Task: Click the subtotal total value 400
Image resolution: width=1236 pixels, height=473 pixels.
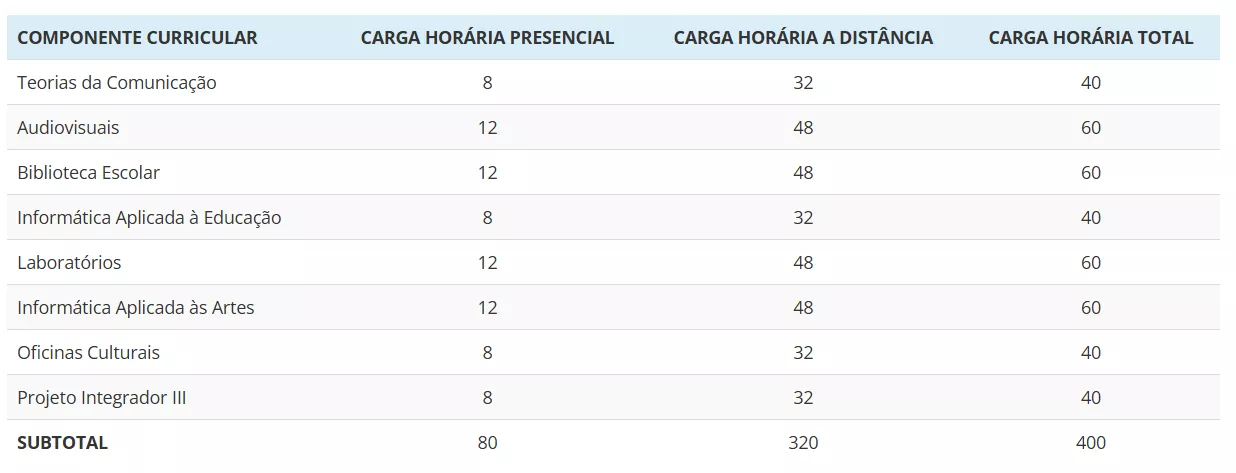Action: click(x=1090, y=443)
